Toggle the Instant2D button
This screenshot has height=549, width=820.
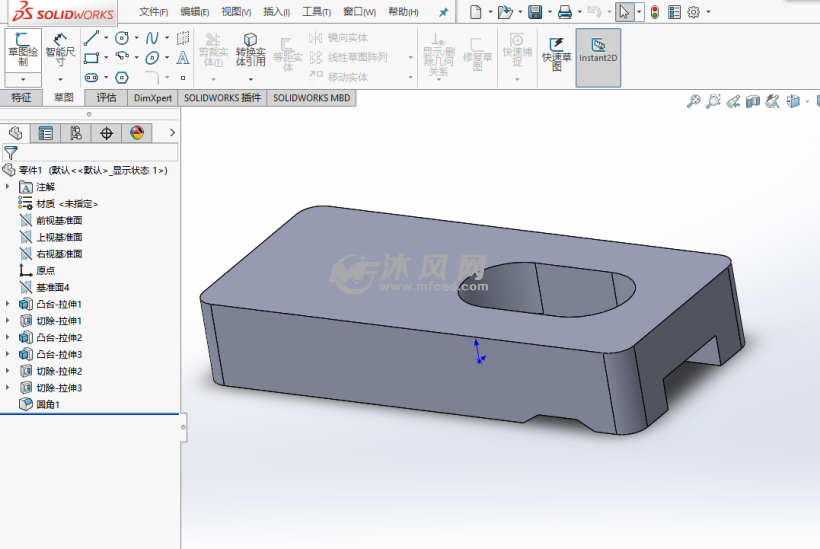click(x=598, y=52)
